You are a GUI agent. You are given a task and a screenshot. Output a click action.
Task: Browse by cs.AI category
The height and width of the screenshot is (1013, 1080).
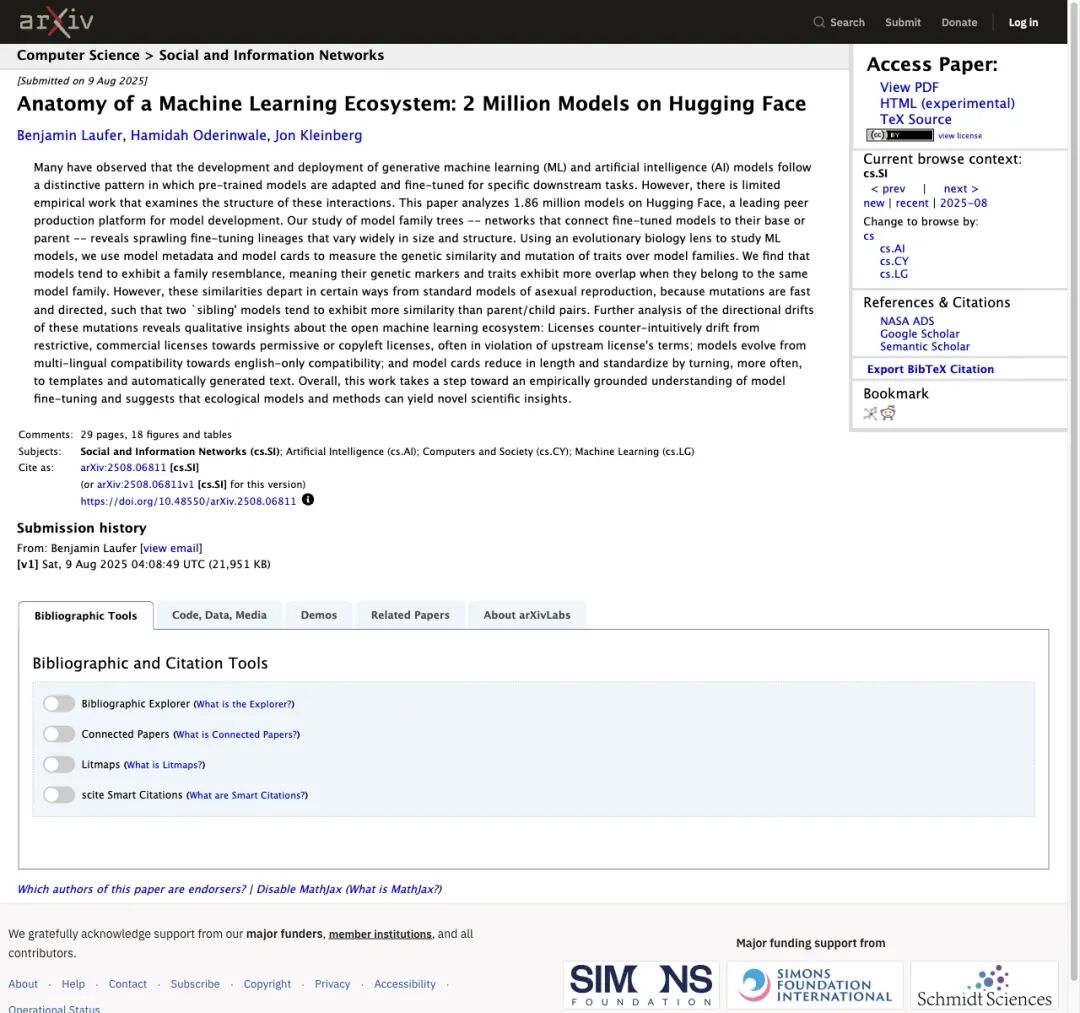(892, 249)
